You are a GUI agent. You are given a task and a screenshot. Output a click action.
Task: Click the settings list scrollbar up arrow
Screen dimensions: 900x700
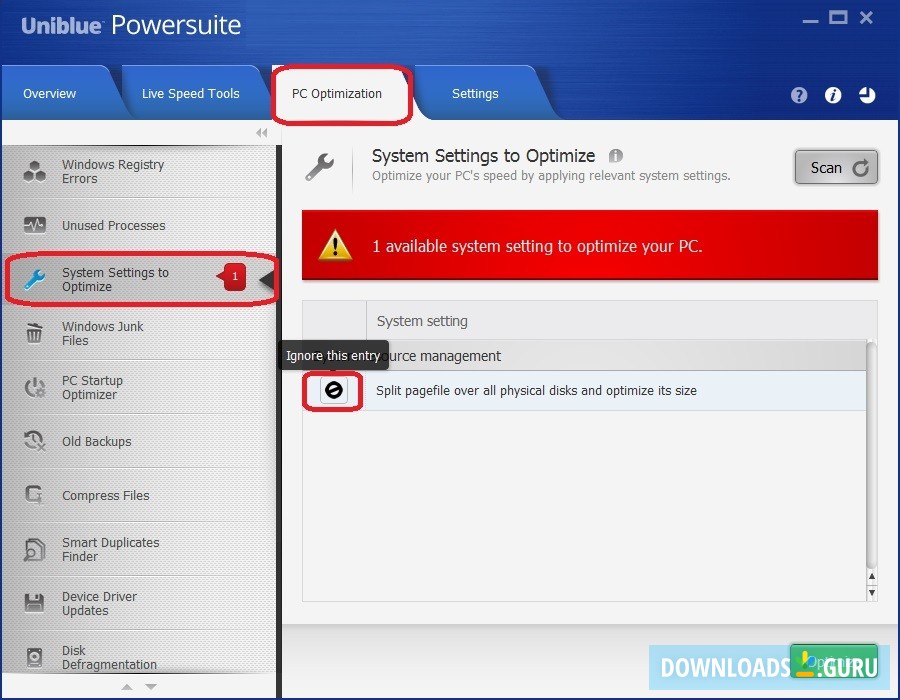click(x=872, y=577)
